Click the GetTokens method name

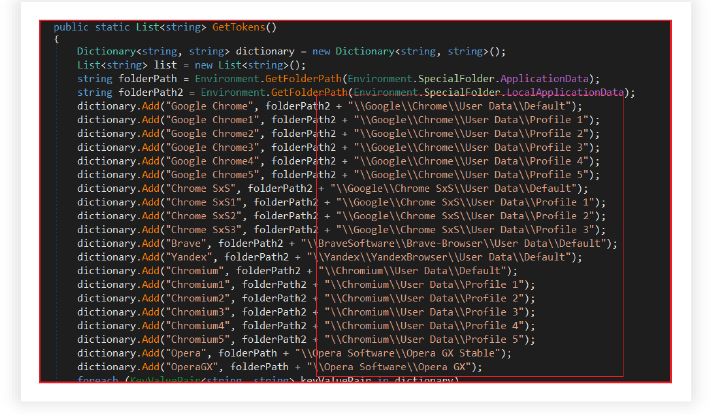click(239, 27)
